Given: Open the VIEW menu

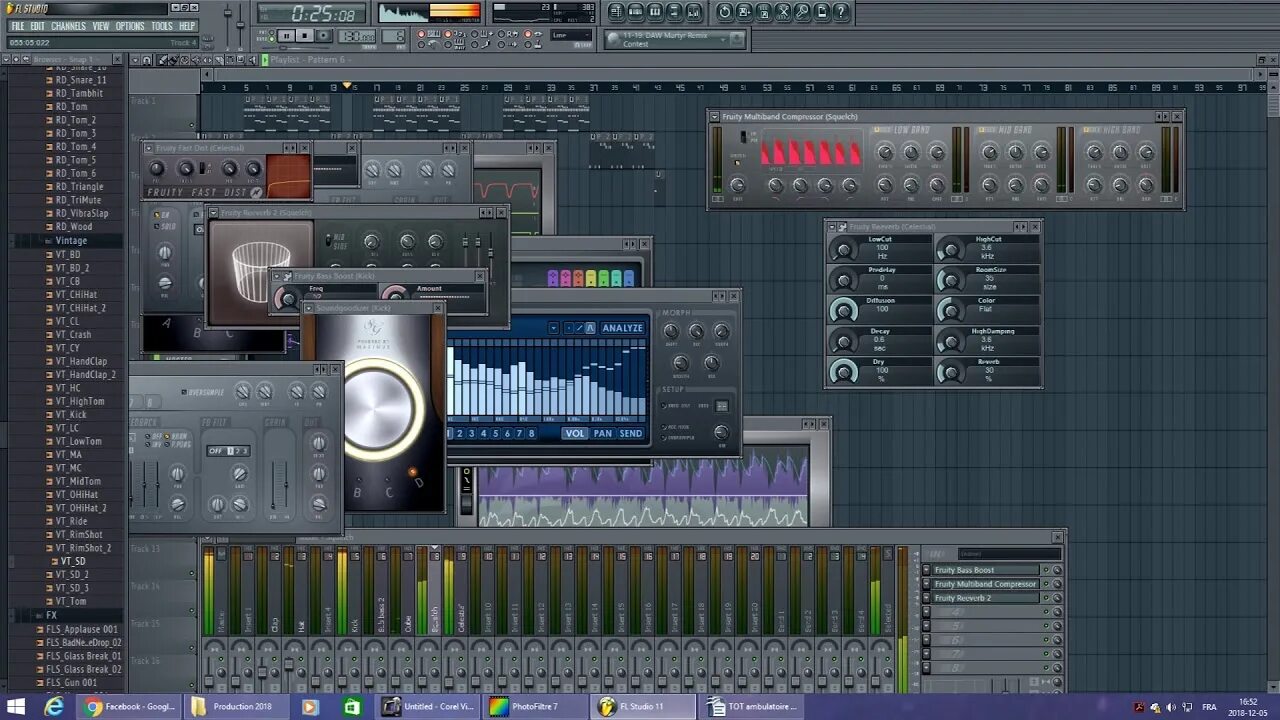Looking at the screenshot, I should click(x=101, y=26).
